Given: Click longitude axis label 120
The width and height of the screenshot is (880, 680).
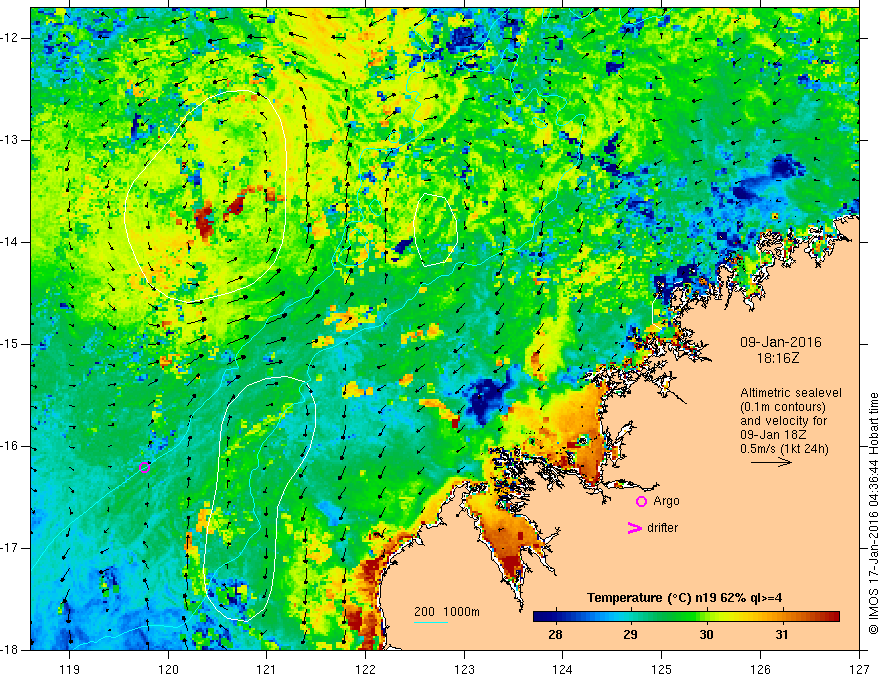Looking at the screenshot, I should (x=168, y=669).
